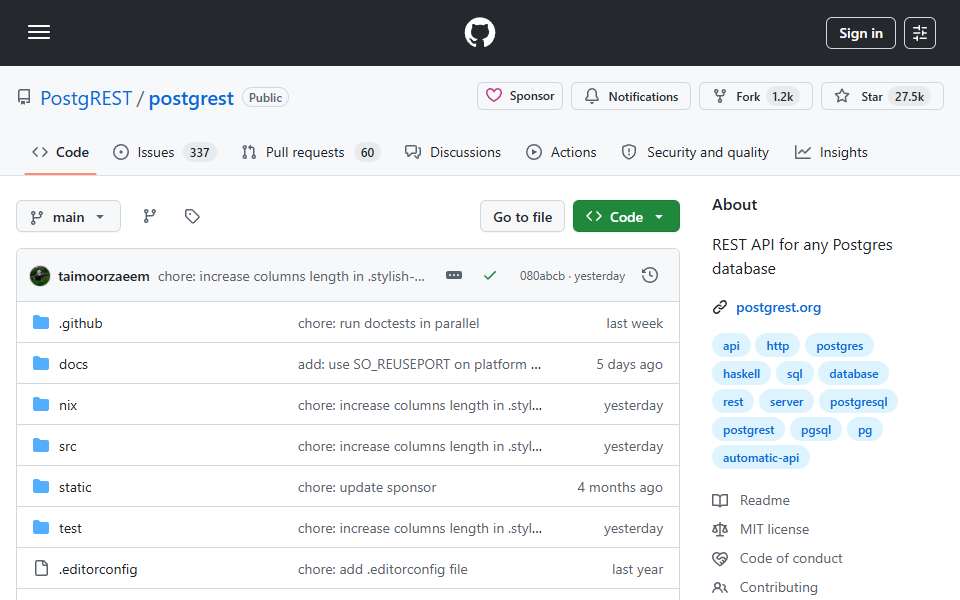Screen dimensions: 960x600
Task: Open latest commit message about stylish columns
Action: 291,276
